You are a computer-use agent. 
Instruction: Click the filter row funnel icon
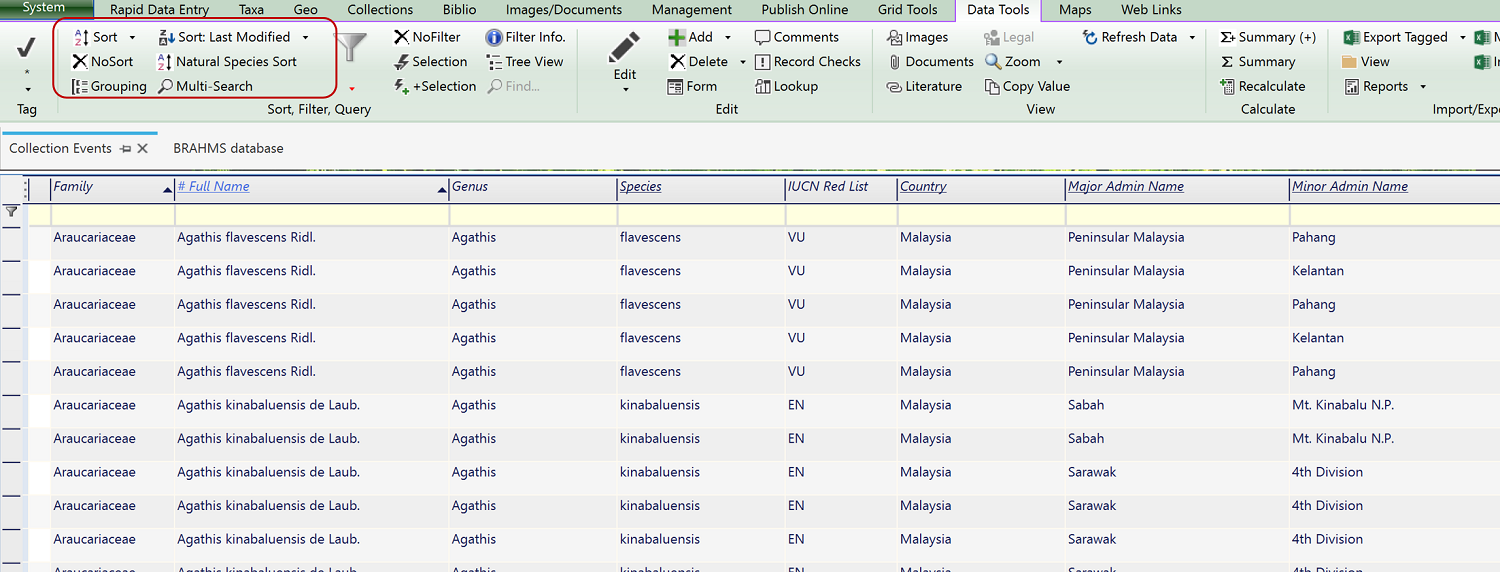(11, 212)
